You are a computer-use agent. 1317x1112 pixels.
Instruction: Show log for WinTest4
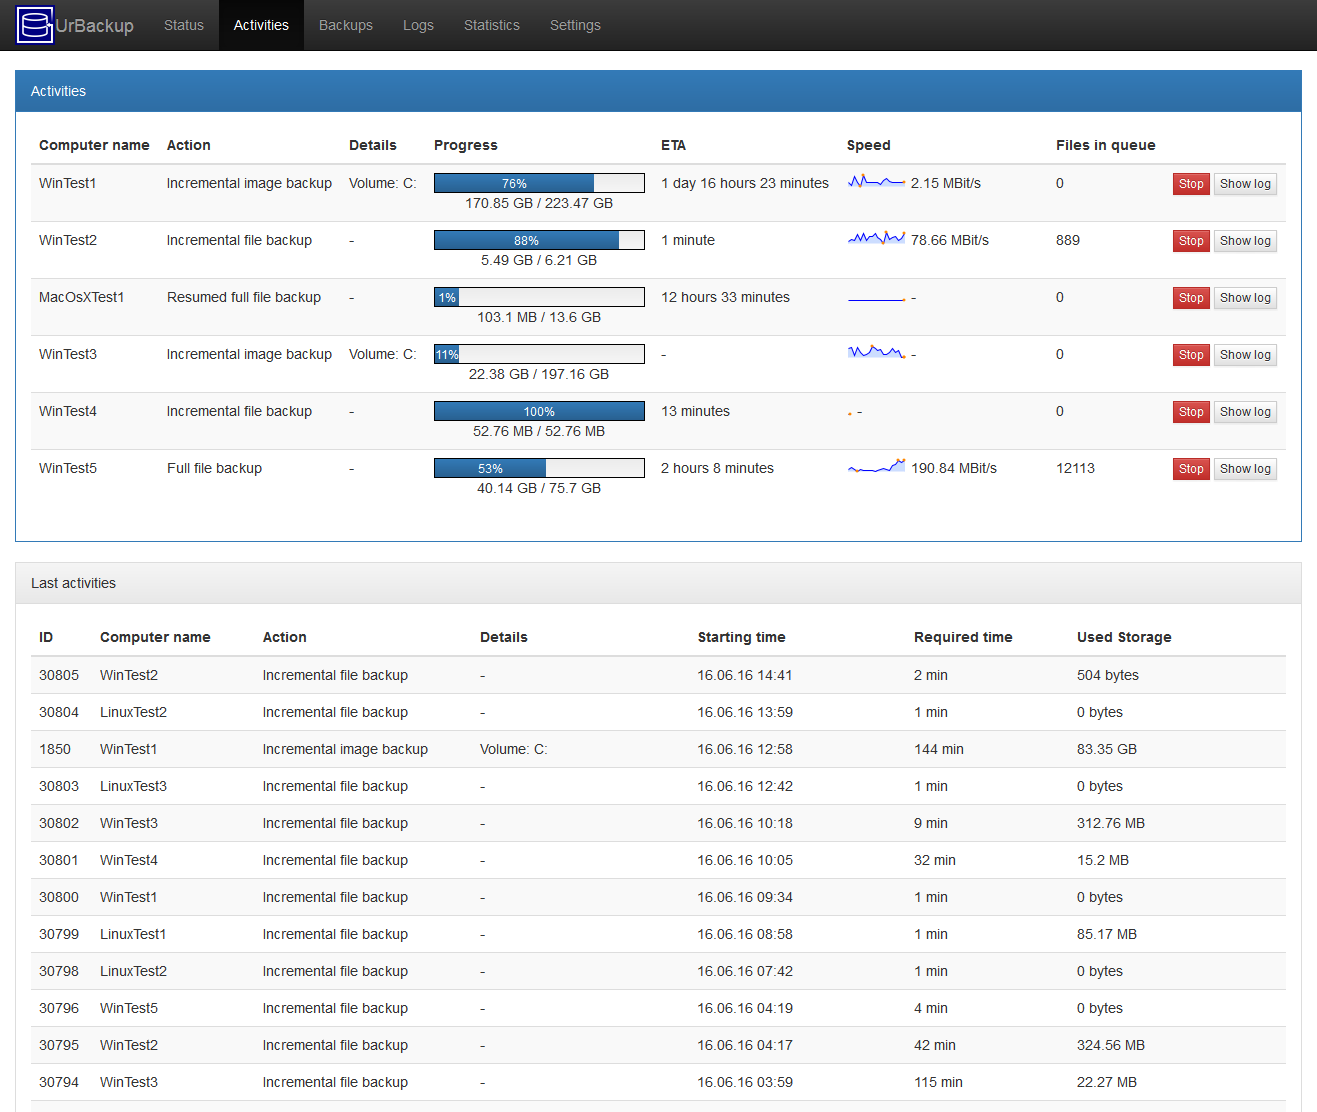(1244, 411)
